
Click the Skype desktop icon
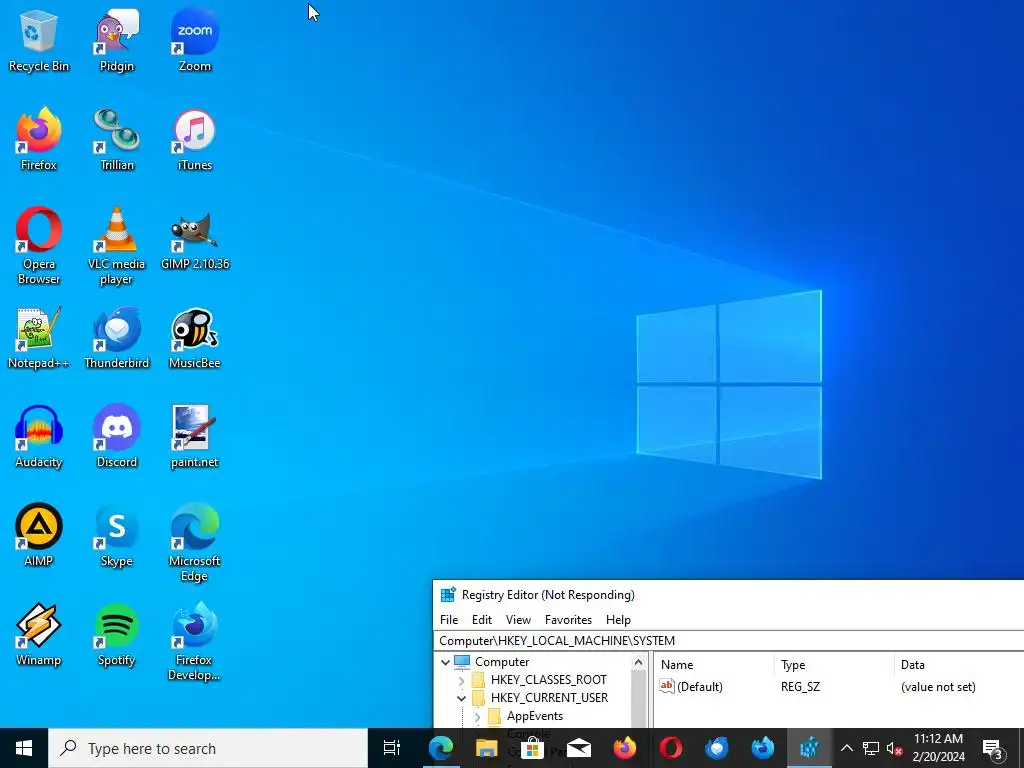point(117,536)
